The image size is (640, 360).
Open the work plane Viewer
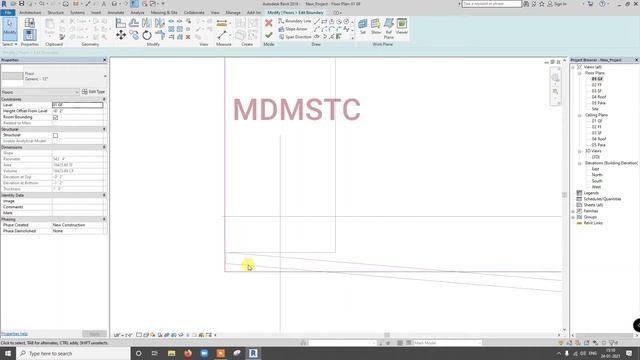[402, 26]
